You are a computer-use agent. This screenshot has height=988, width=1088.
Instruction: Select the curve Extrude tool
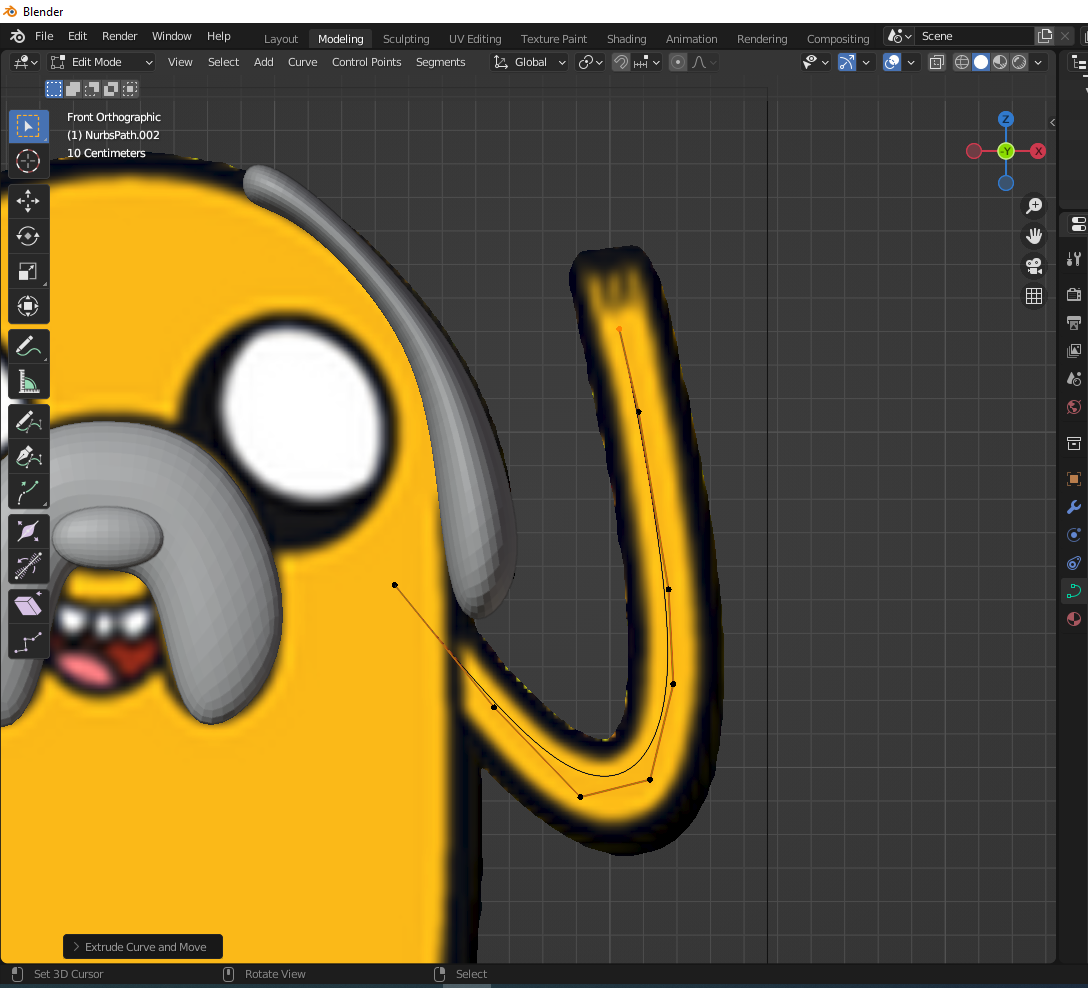coord(28,491)
